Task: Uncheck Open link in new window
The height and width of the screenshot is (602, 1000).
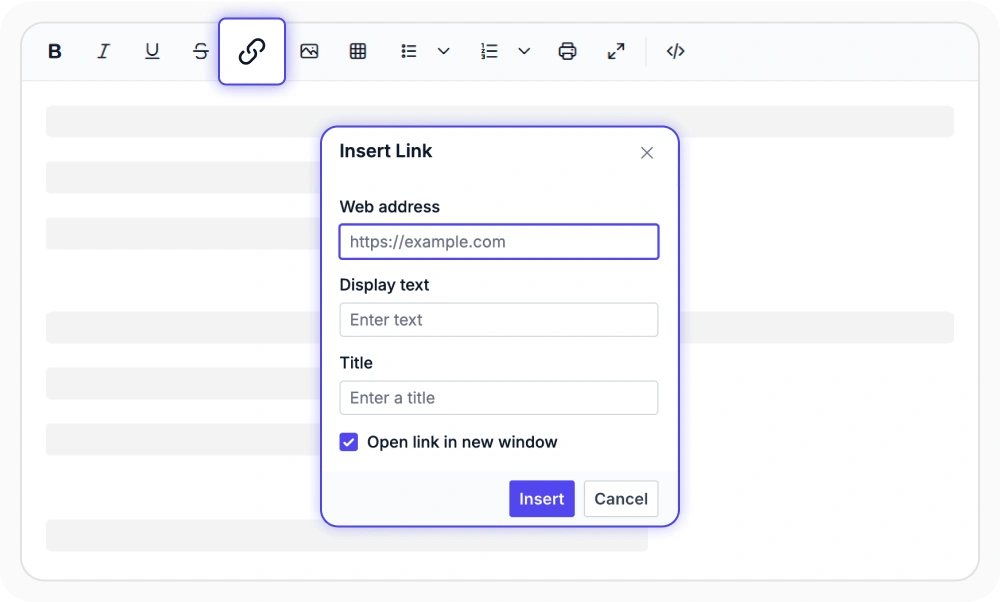Action: (349, 442)
